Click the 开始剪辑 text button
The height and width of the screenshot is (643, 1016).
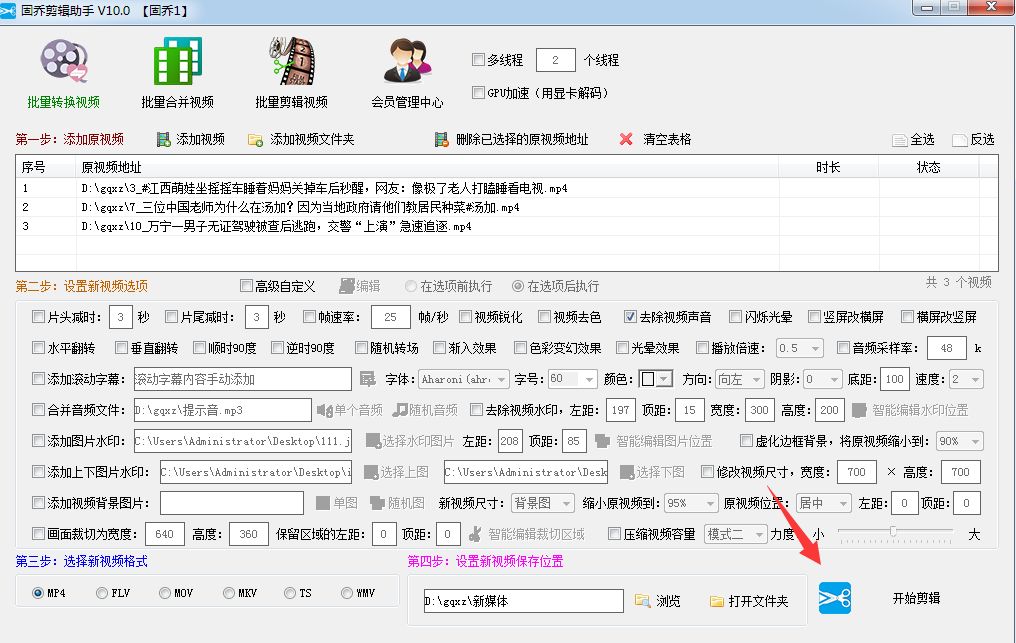916,598
